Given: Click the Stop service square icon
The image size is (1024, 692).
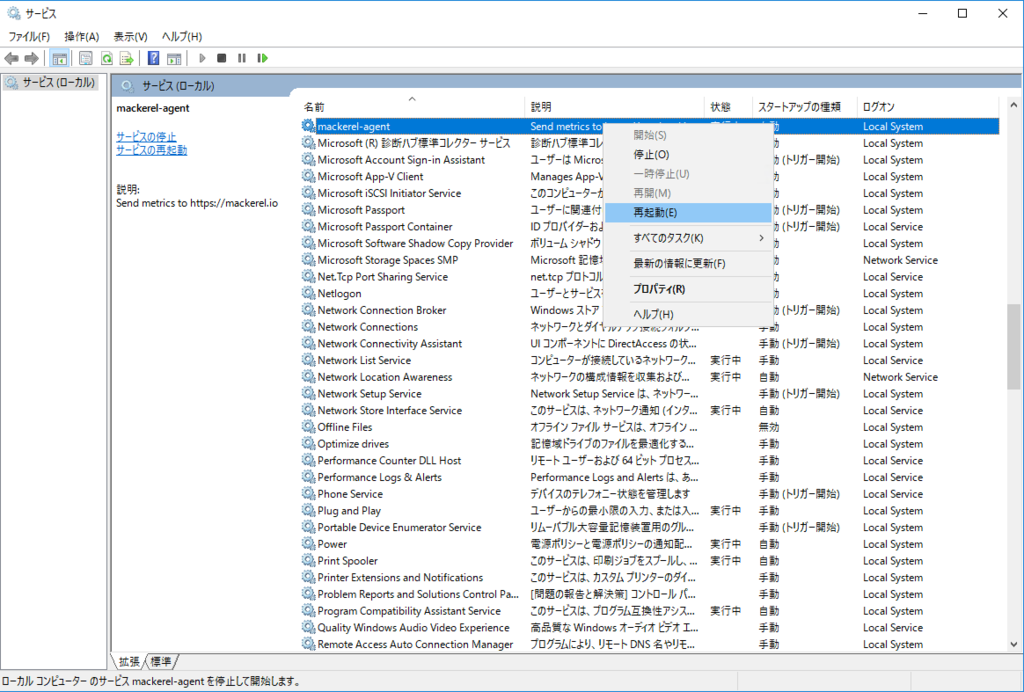Looking at the screenshot, I should (221, 59).
